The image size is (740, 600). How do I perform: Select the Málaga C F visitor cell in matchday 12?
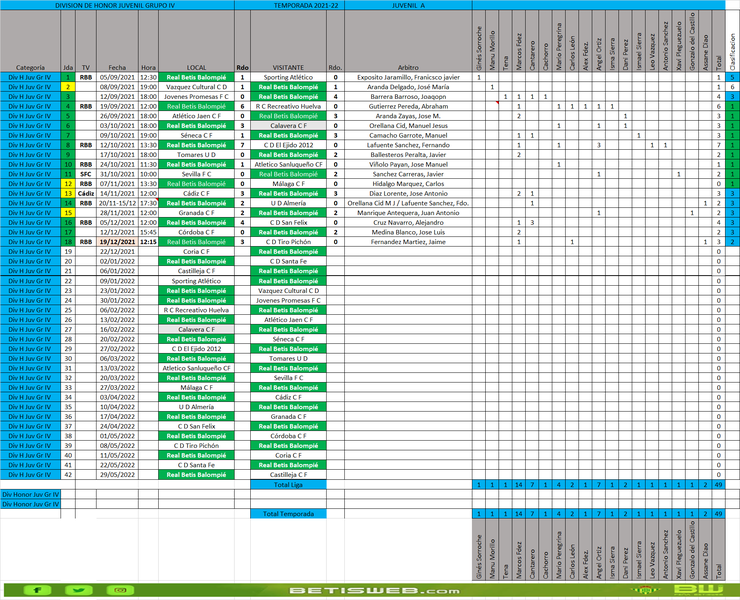(x=288, y=184)
